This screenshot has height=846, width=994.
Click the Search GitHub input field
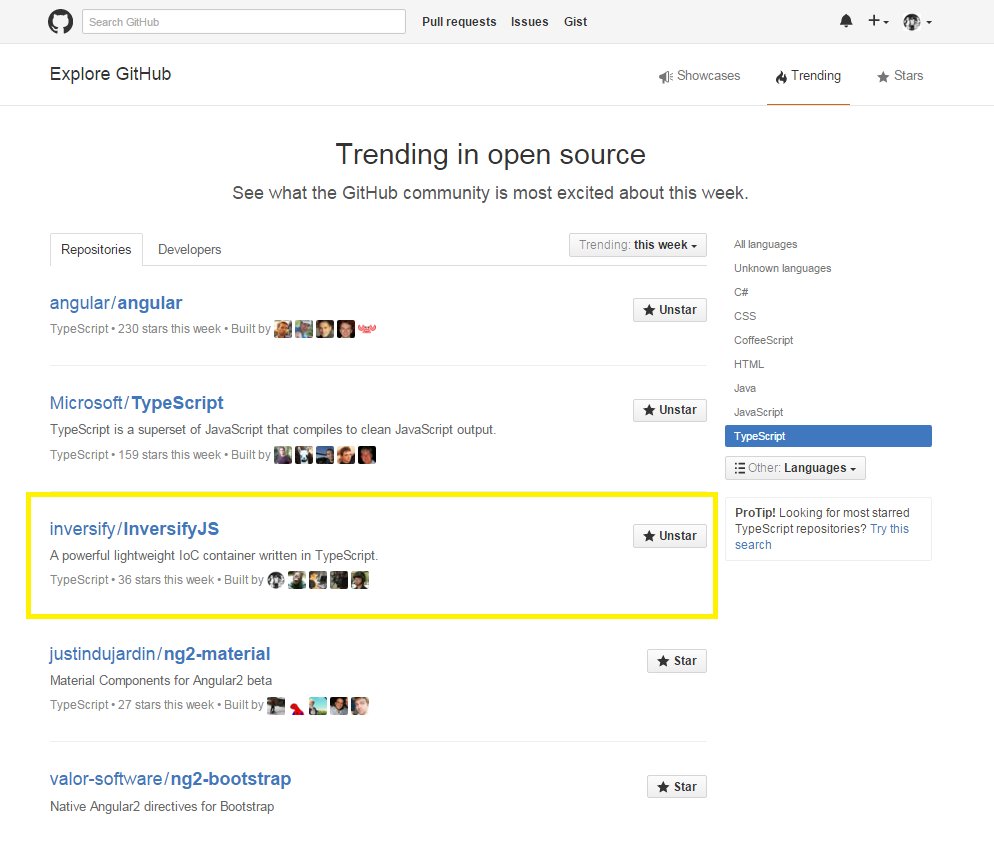(x=244, y=22)
